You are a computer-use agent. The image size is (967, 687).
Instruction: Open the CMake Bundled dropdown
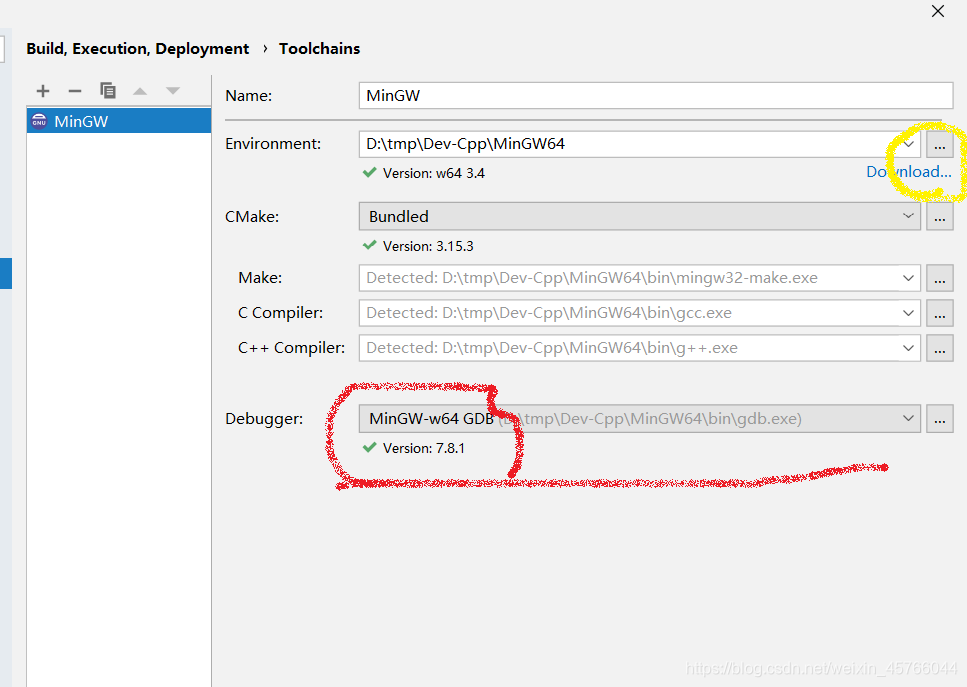point(640,216)
